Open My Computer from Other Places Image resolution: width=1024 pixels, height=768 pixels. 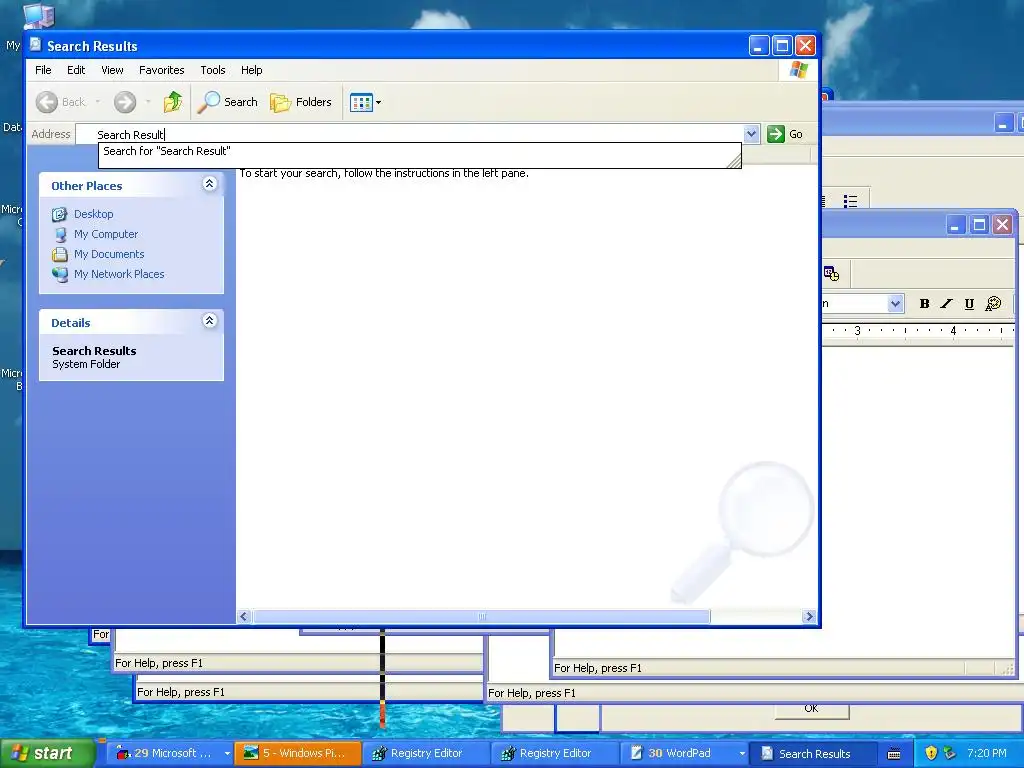[x=106, y=234]
